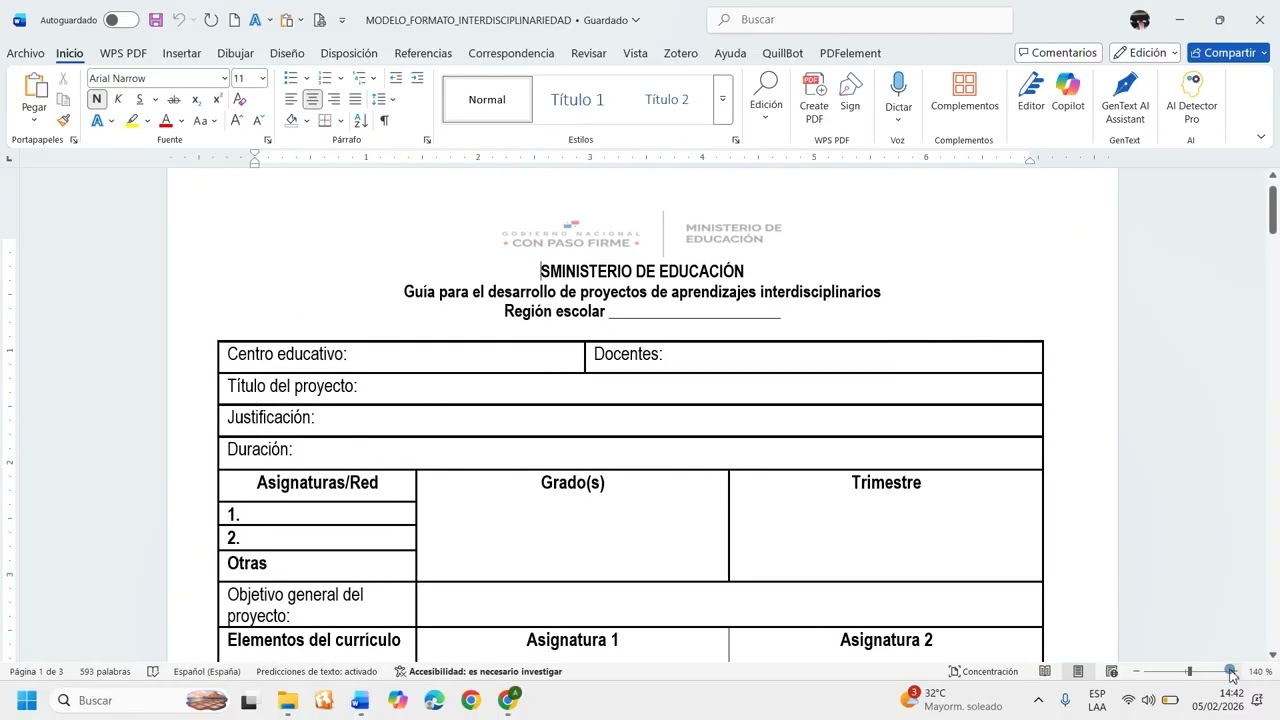Open AI Detector Pro

click(1191, 98)
